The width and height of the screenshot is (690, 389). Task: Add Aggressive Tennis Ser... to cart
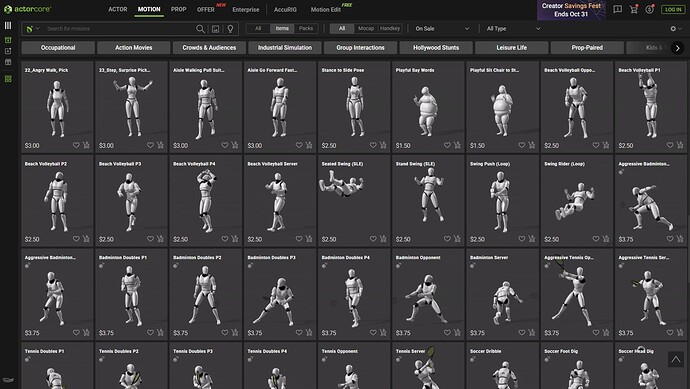(x=680, y=332)
